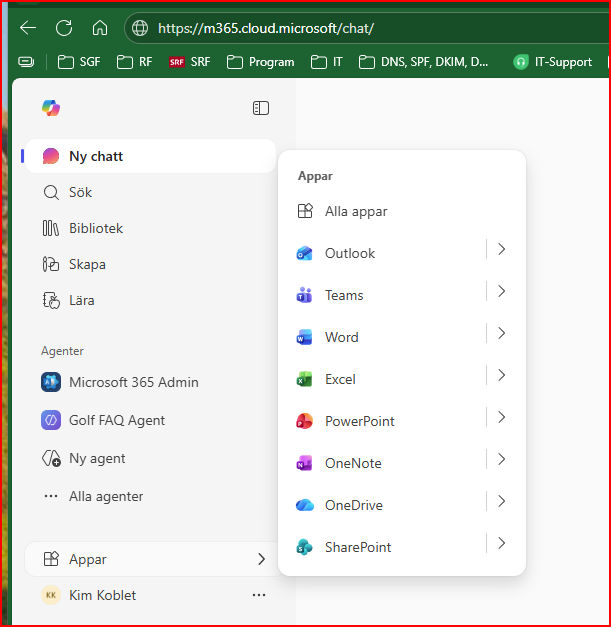
Task: Open Alla appar in the flyout
Action: 402,211
